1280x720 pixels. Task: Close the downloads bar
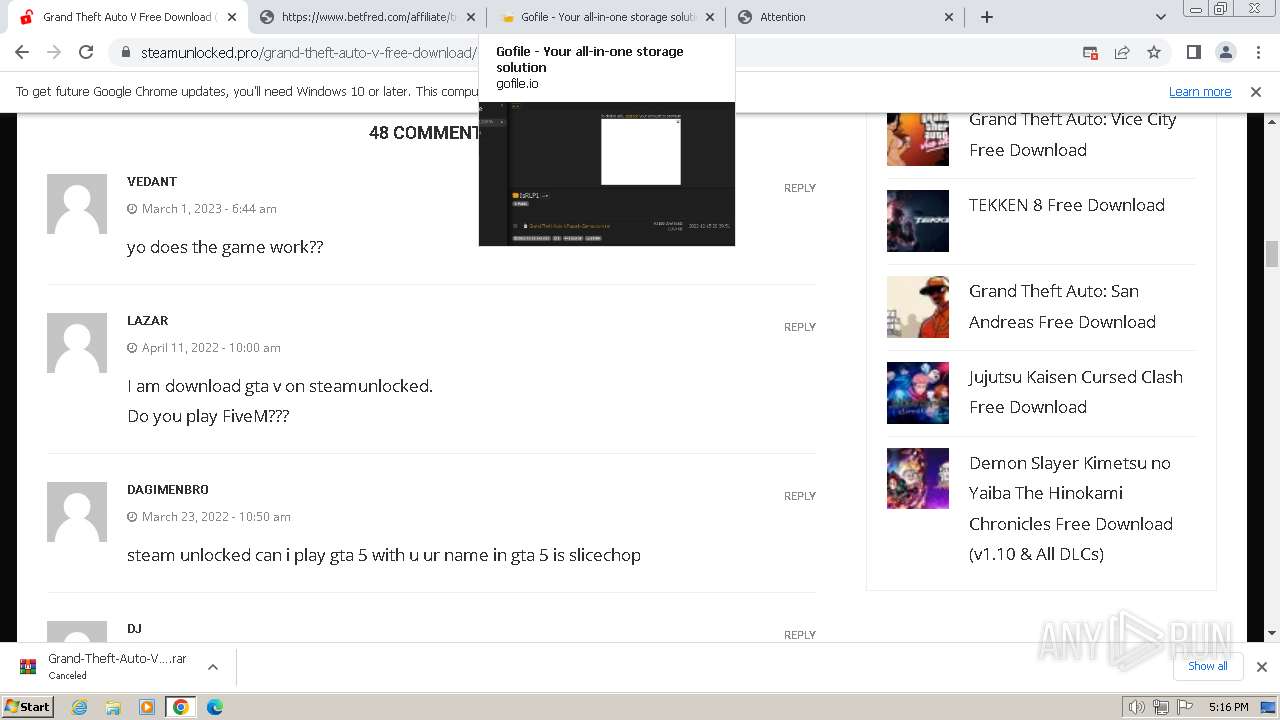[1261, 667]
